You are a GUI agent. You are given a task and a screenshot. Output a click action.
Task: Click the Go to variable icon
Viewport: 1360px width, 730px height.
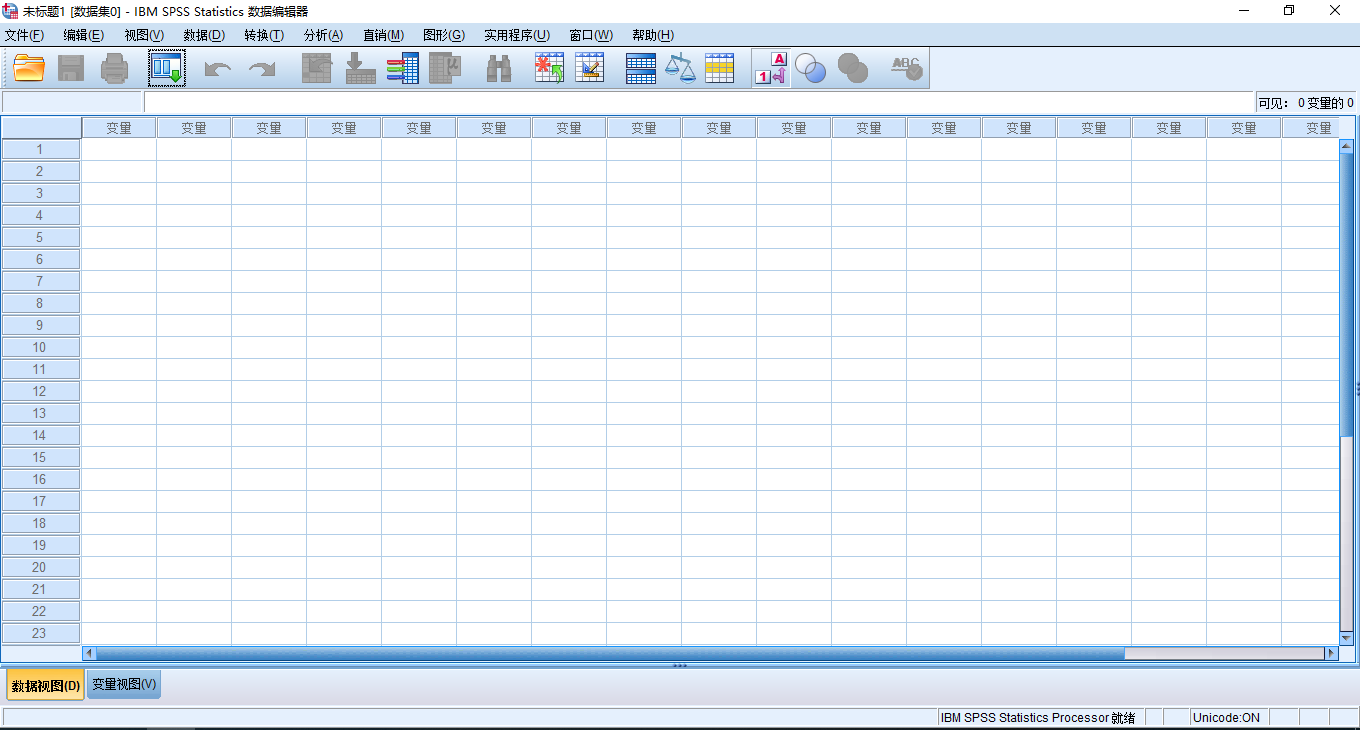(x=360, y=68)
